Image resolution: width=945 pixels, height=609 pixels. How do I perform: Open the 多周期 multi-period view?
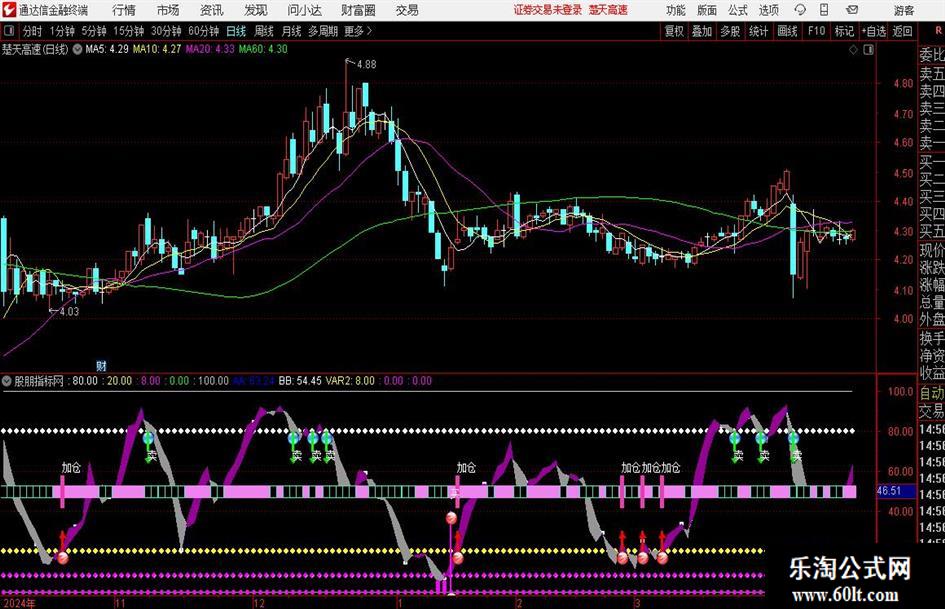[322, 31]
